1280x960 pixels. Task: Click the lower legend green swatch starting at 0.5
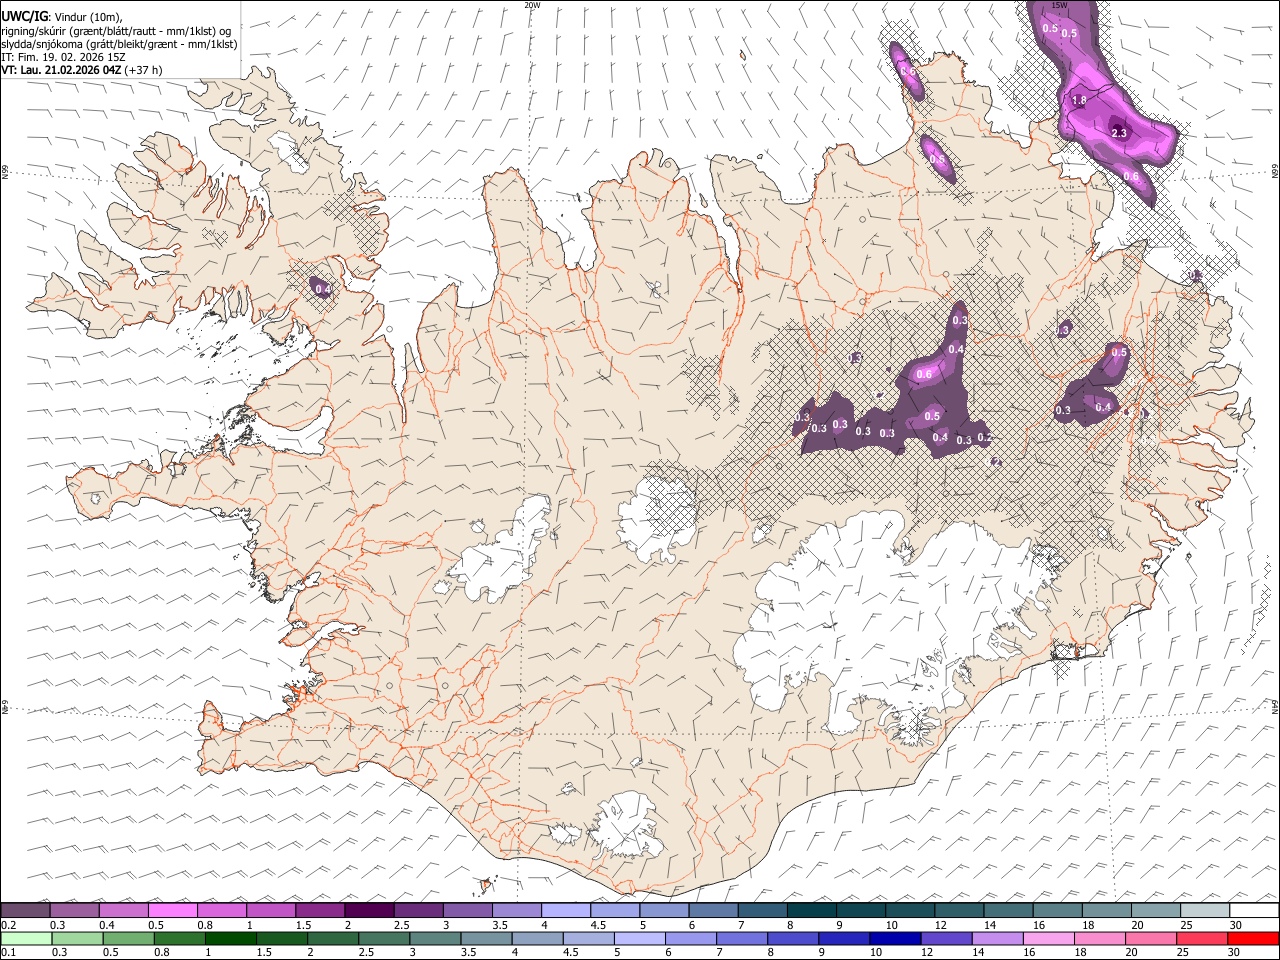128,938
